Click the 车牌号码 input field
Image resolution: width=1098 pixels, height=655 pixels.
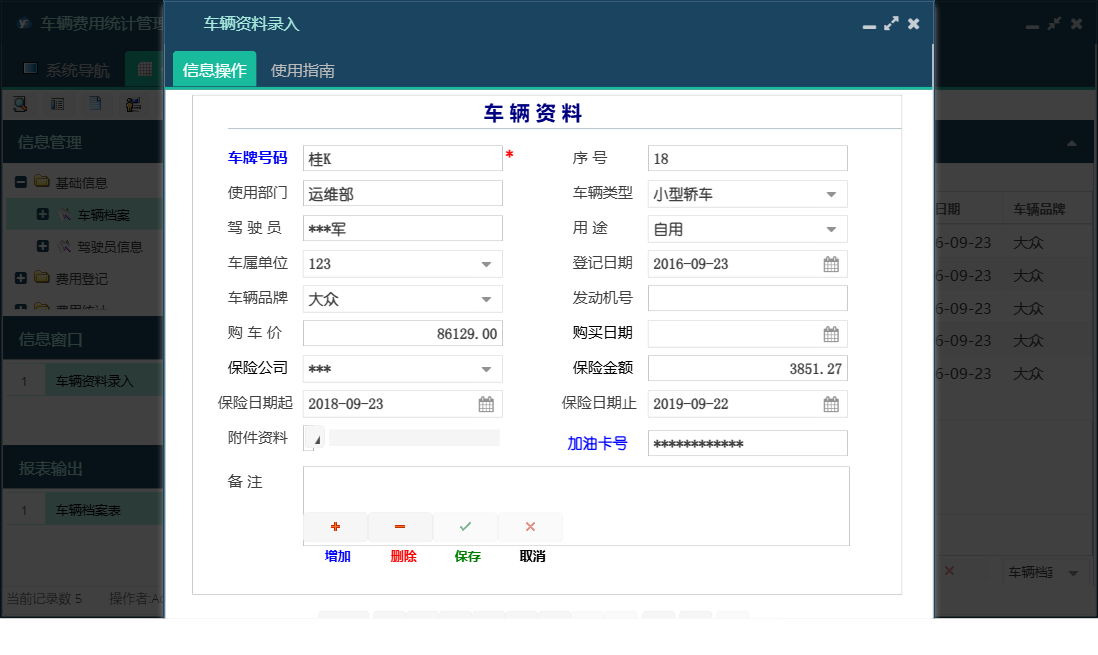[x=400, y=158]
